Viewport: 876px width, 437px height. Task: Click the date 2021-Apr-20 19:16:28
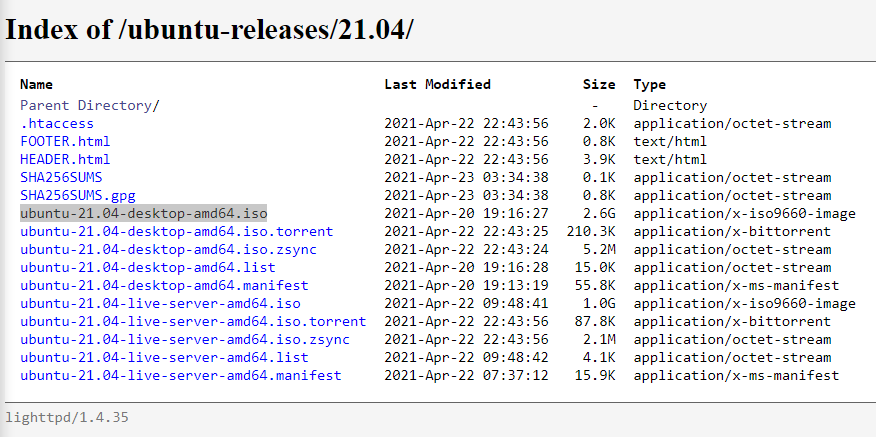tap(466, 268)
